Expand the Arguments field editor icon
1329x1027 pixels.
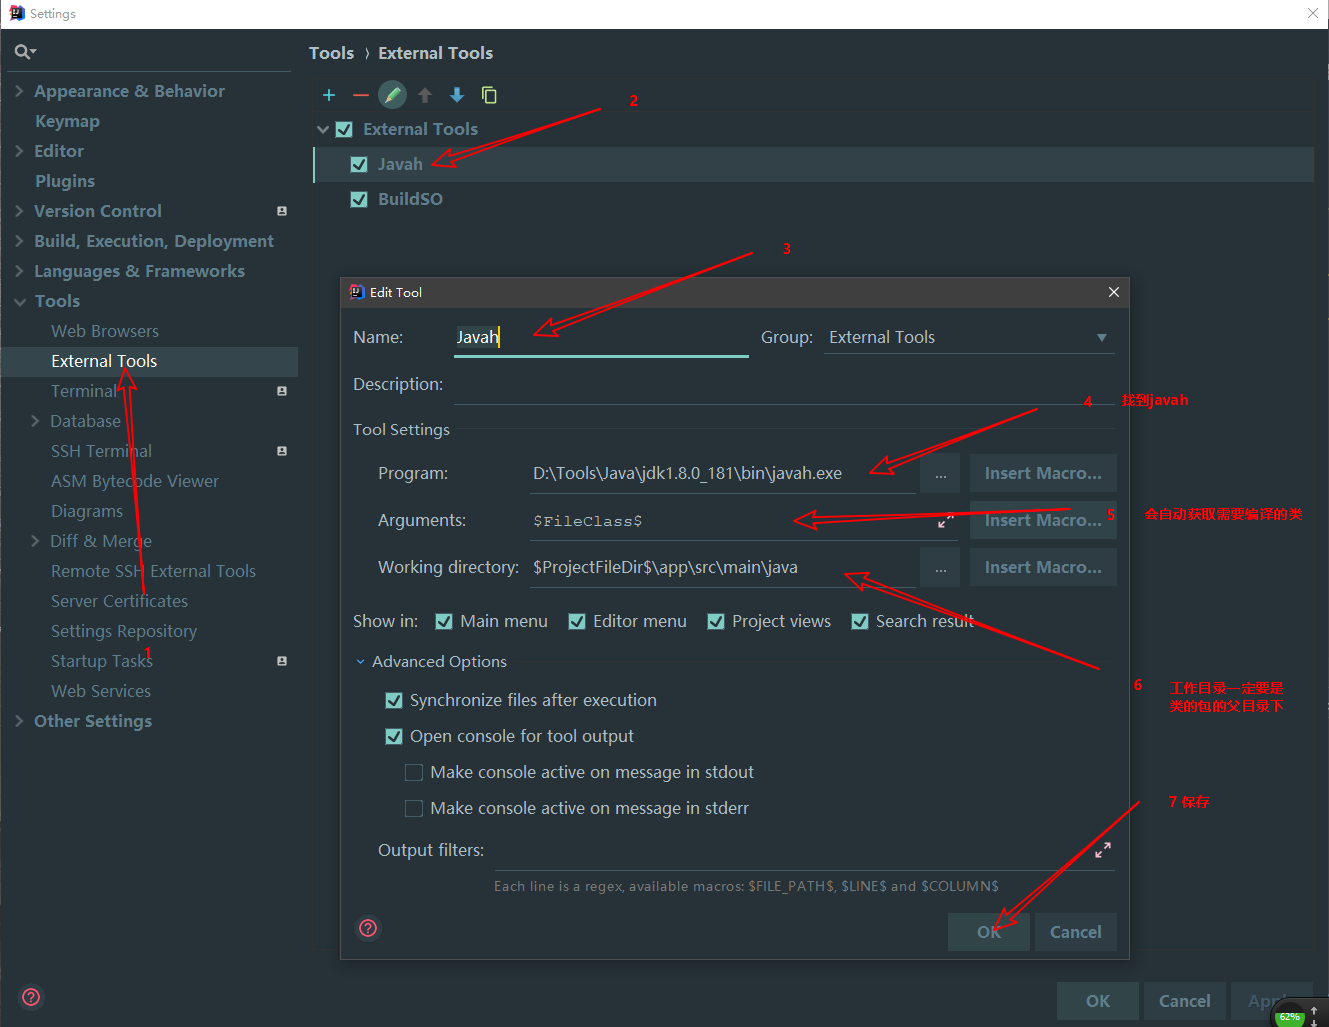[x=945, y=521]
